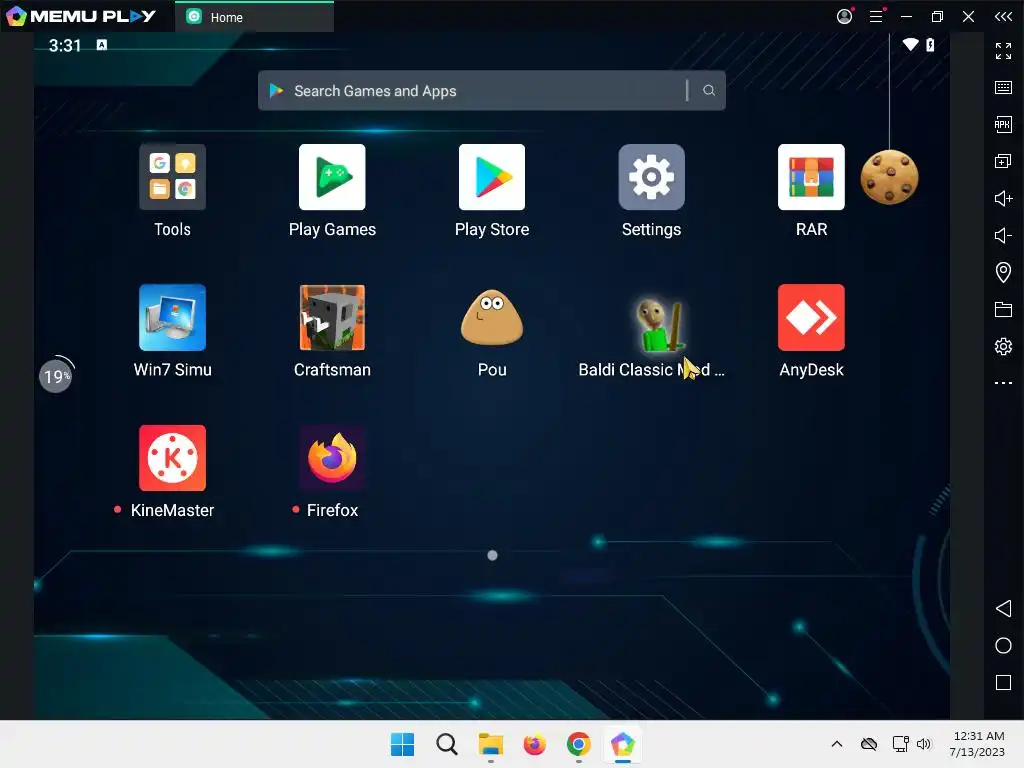
Task: Open the Tools folder
Action: pos(172,177)
